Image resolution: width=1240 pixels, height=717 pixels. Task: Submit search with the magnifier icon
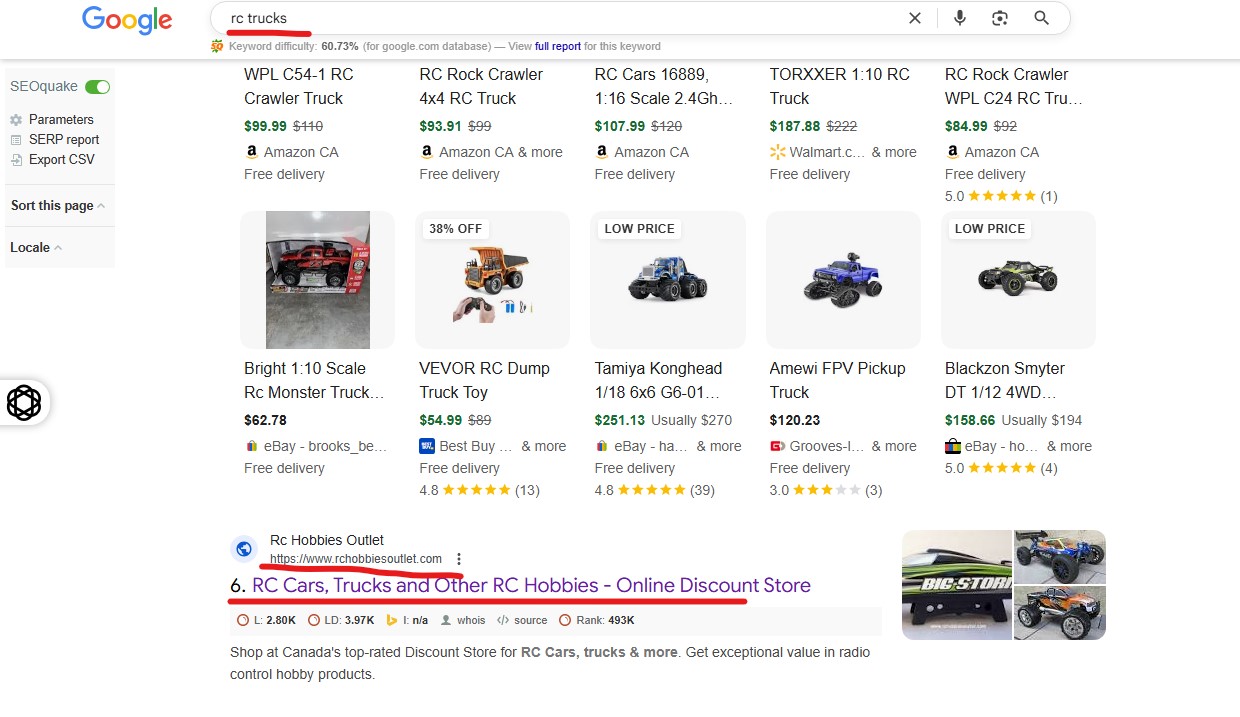[x=1041, y=18]
